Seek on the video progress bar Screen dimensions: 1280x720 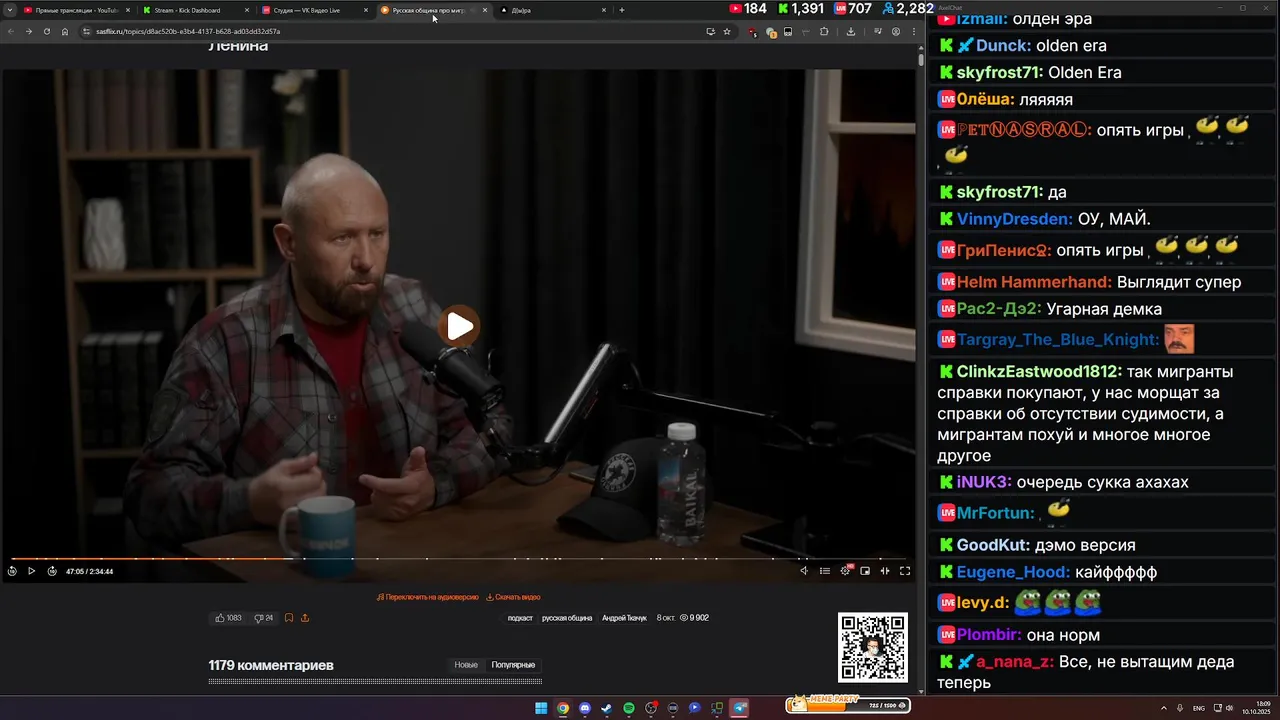coord(459,558)
